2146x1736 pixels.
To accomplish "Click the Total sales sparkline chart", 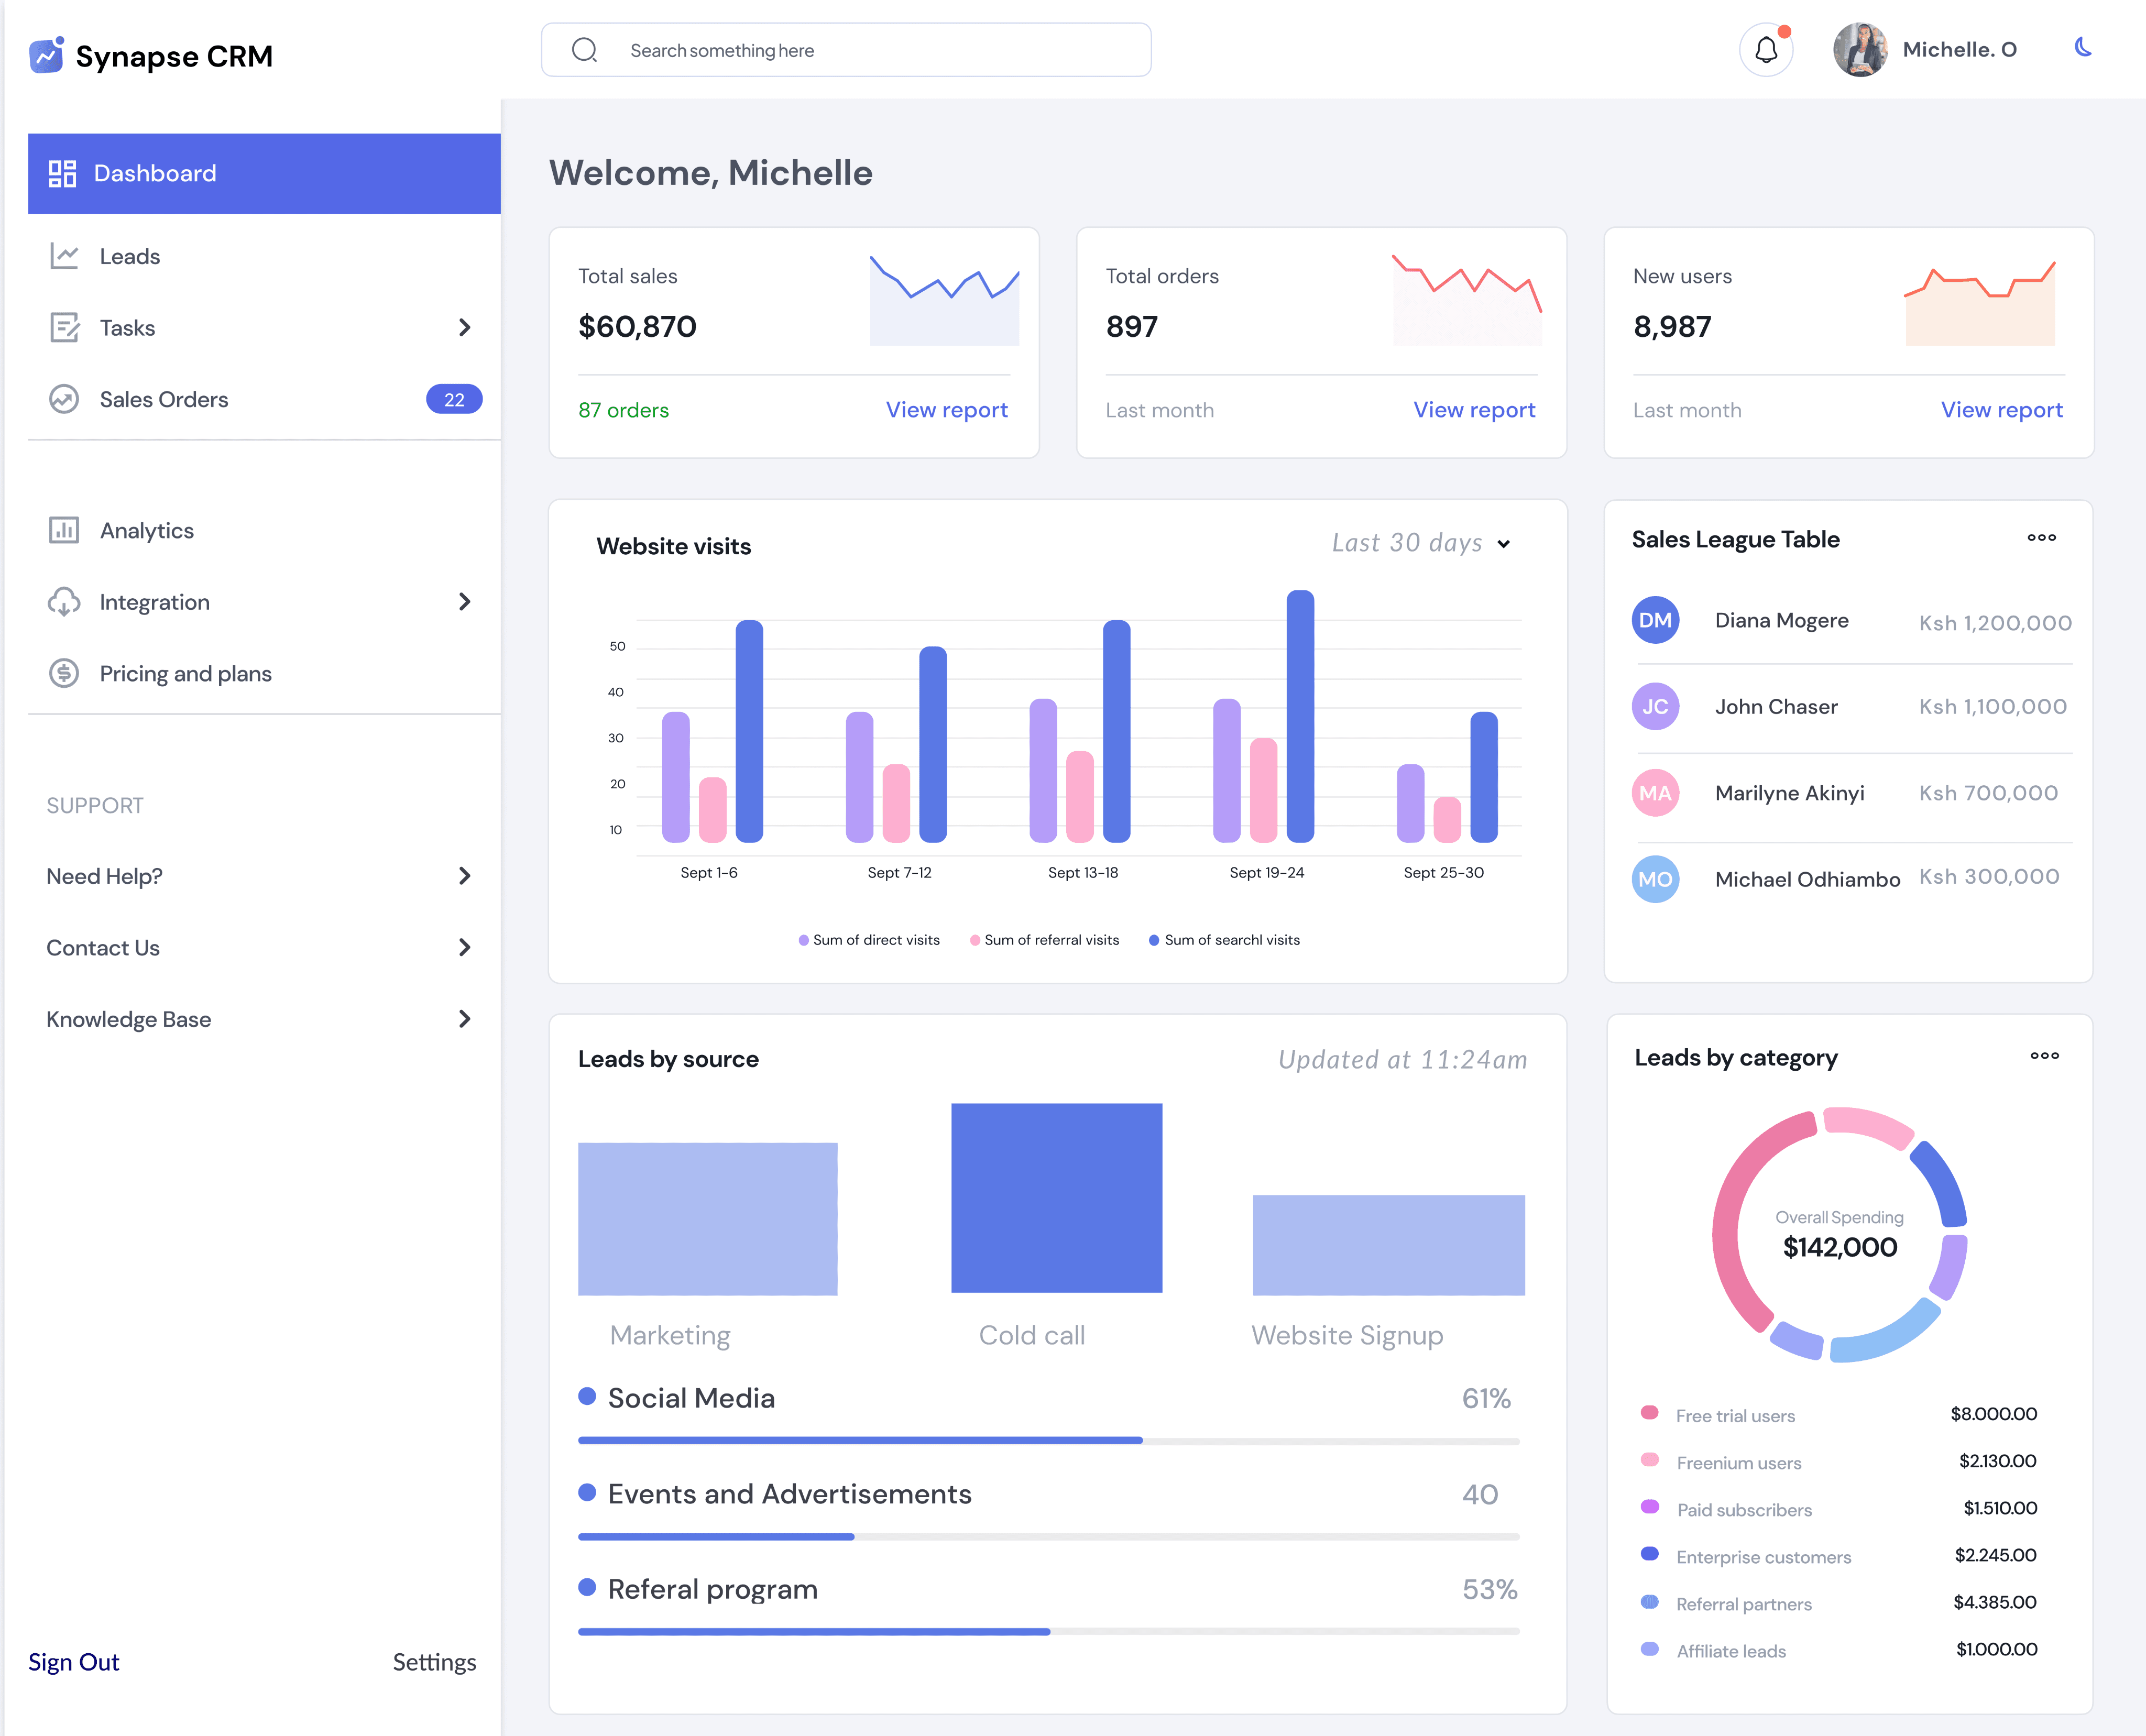I will click(x=944, y=301).
